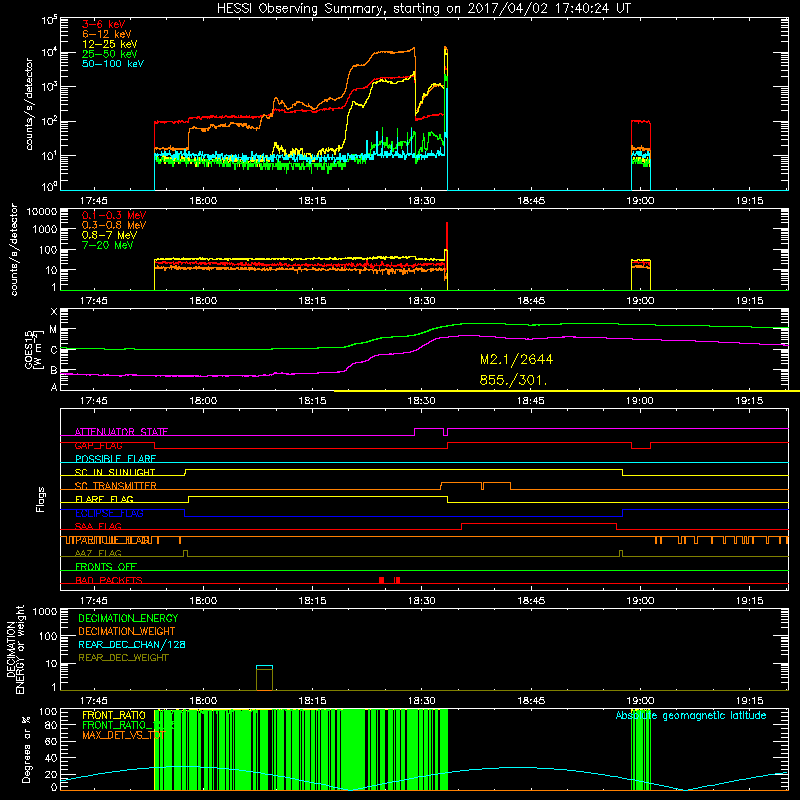
Task: Select the POSSIBLE_FLARE flag label
Action: 115,459
